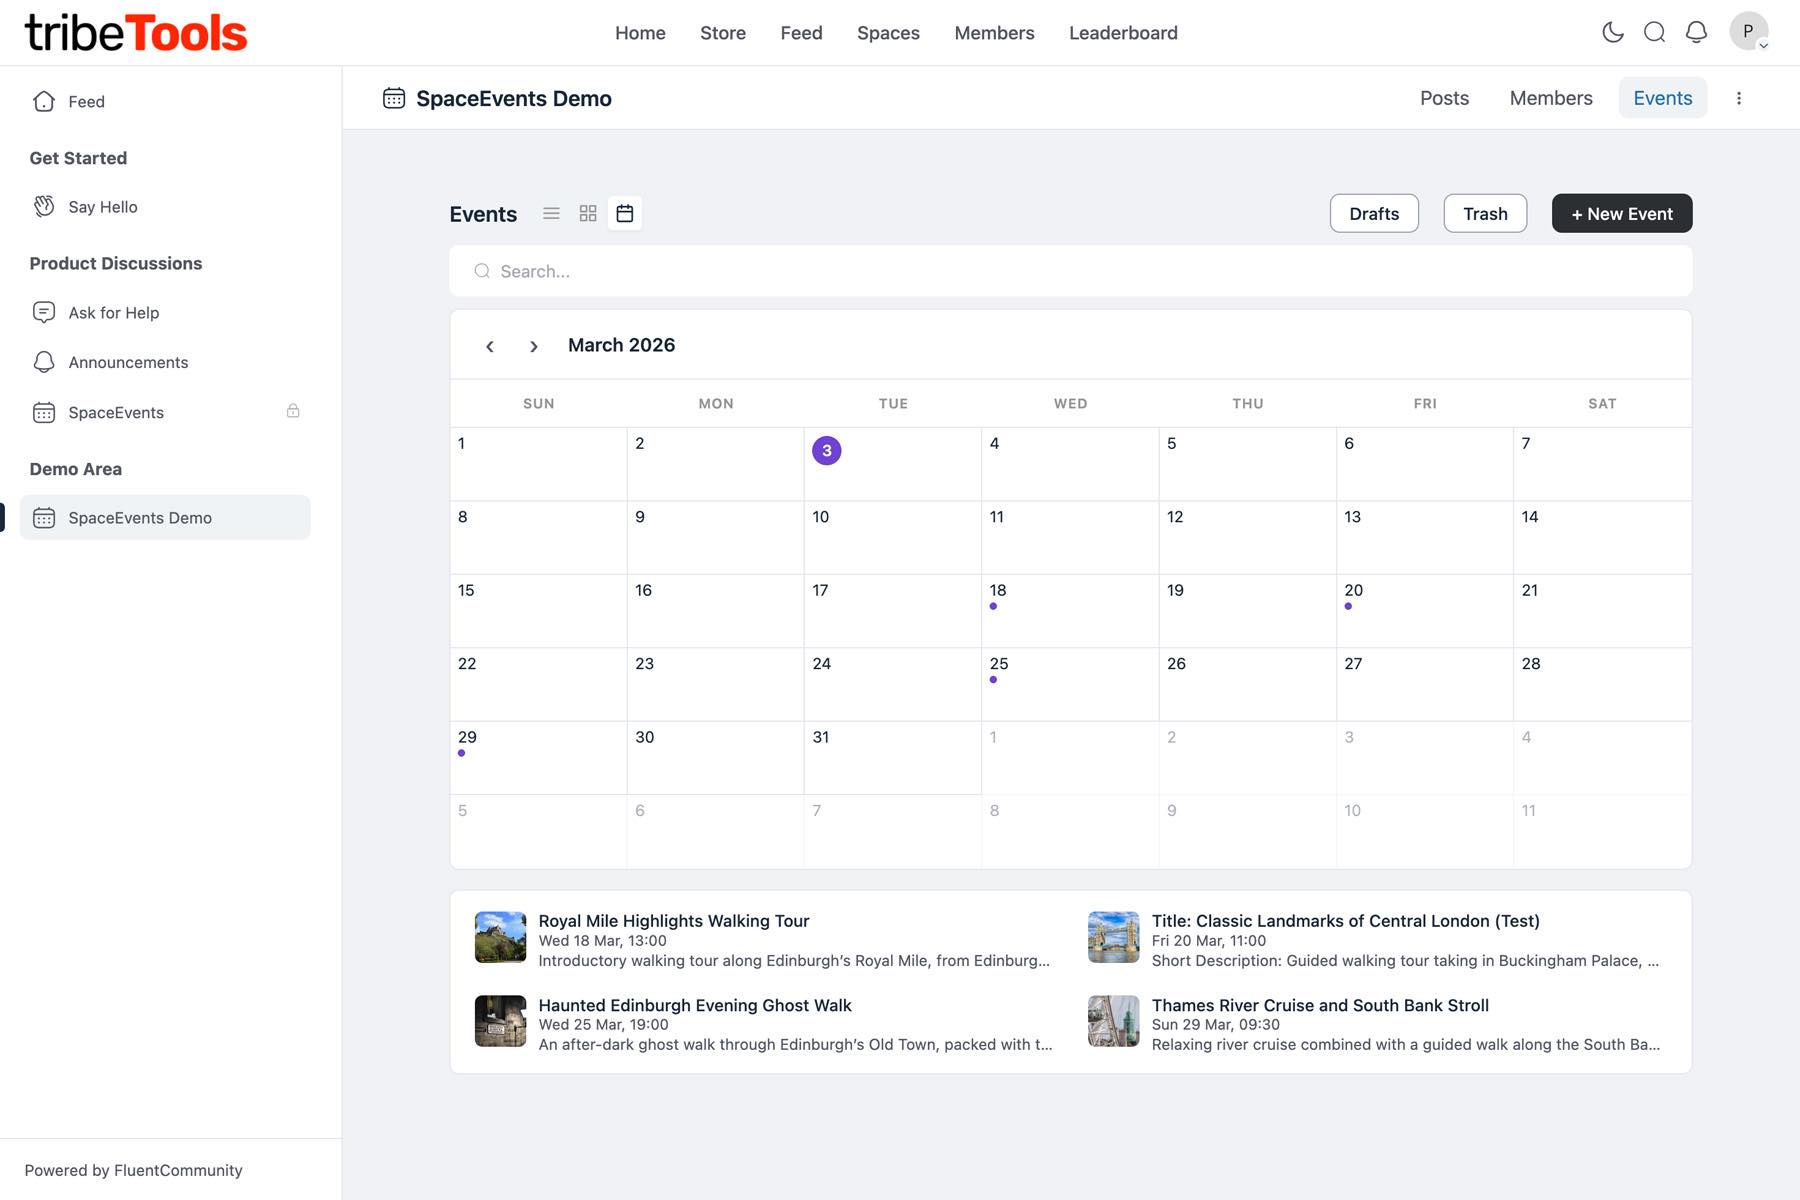Image resolution: width=1800 pixels, height=1200 pixels.
Task: Open the three-dot space options menu
Action: click(x=1739, y=98)
